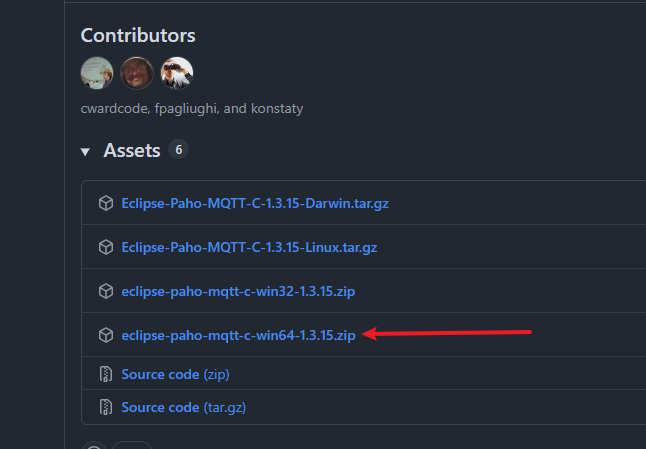Screen dimensions: 646x449
Task: Click package icon beside win32 zip
Action: coord(106,291)
